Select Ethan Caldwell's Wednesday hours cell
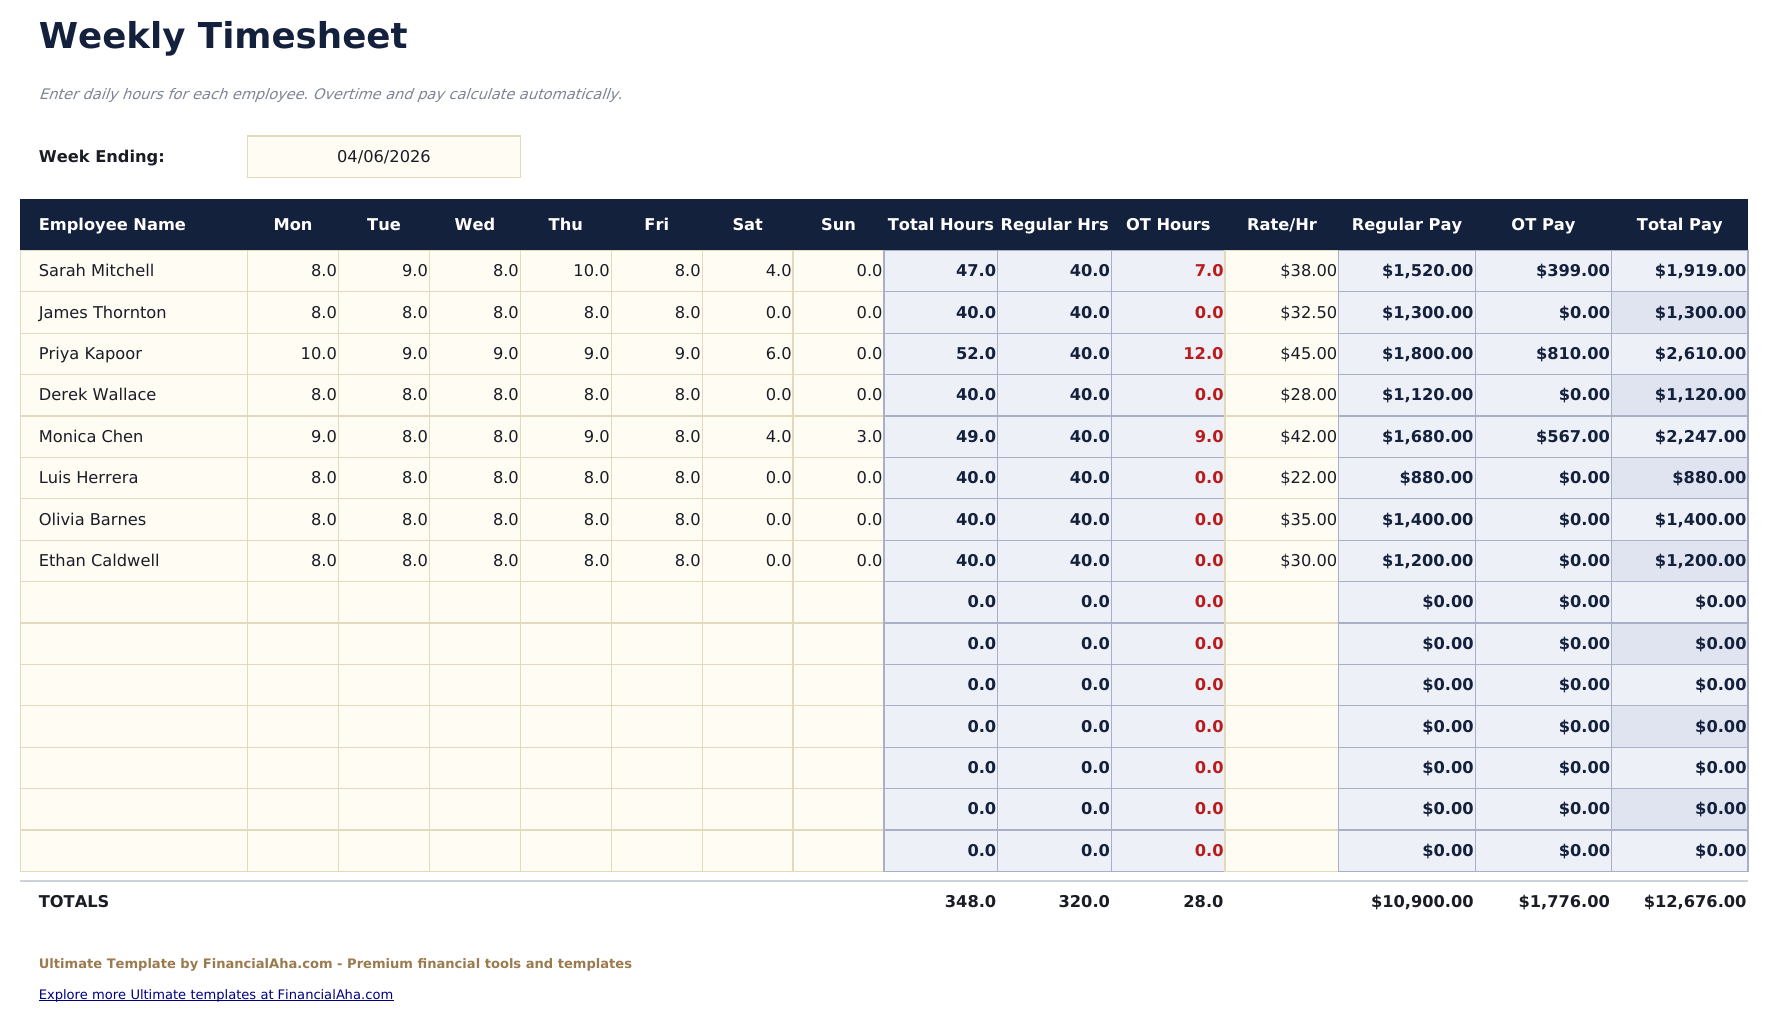This screenshot has height=1022, width=1769. [474, 560]
